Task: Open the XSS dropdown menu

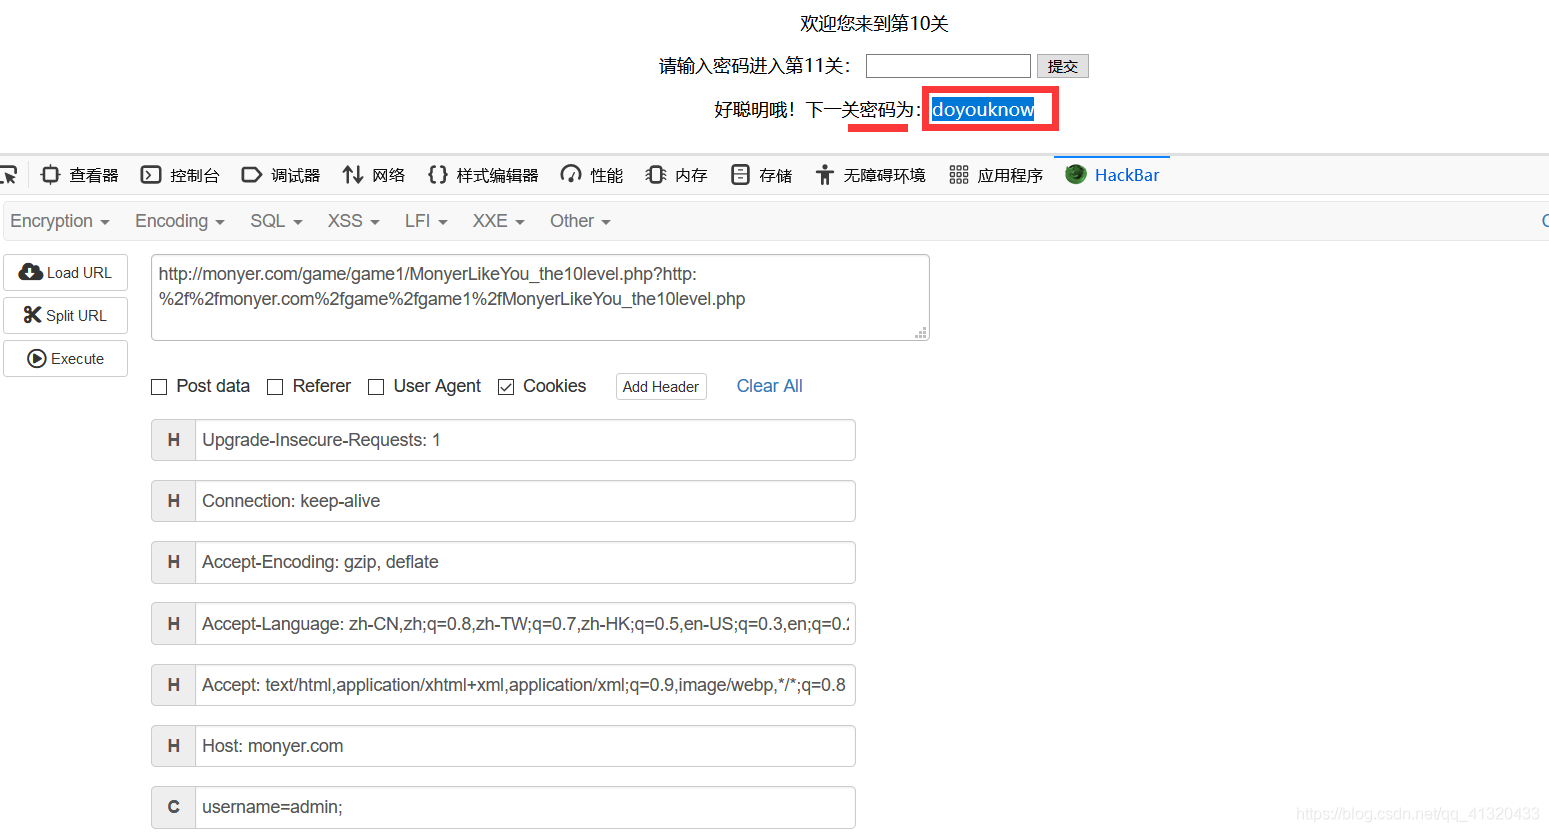Action: (353, 221)
